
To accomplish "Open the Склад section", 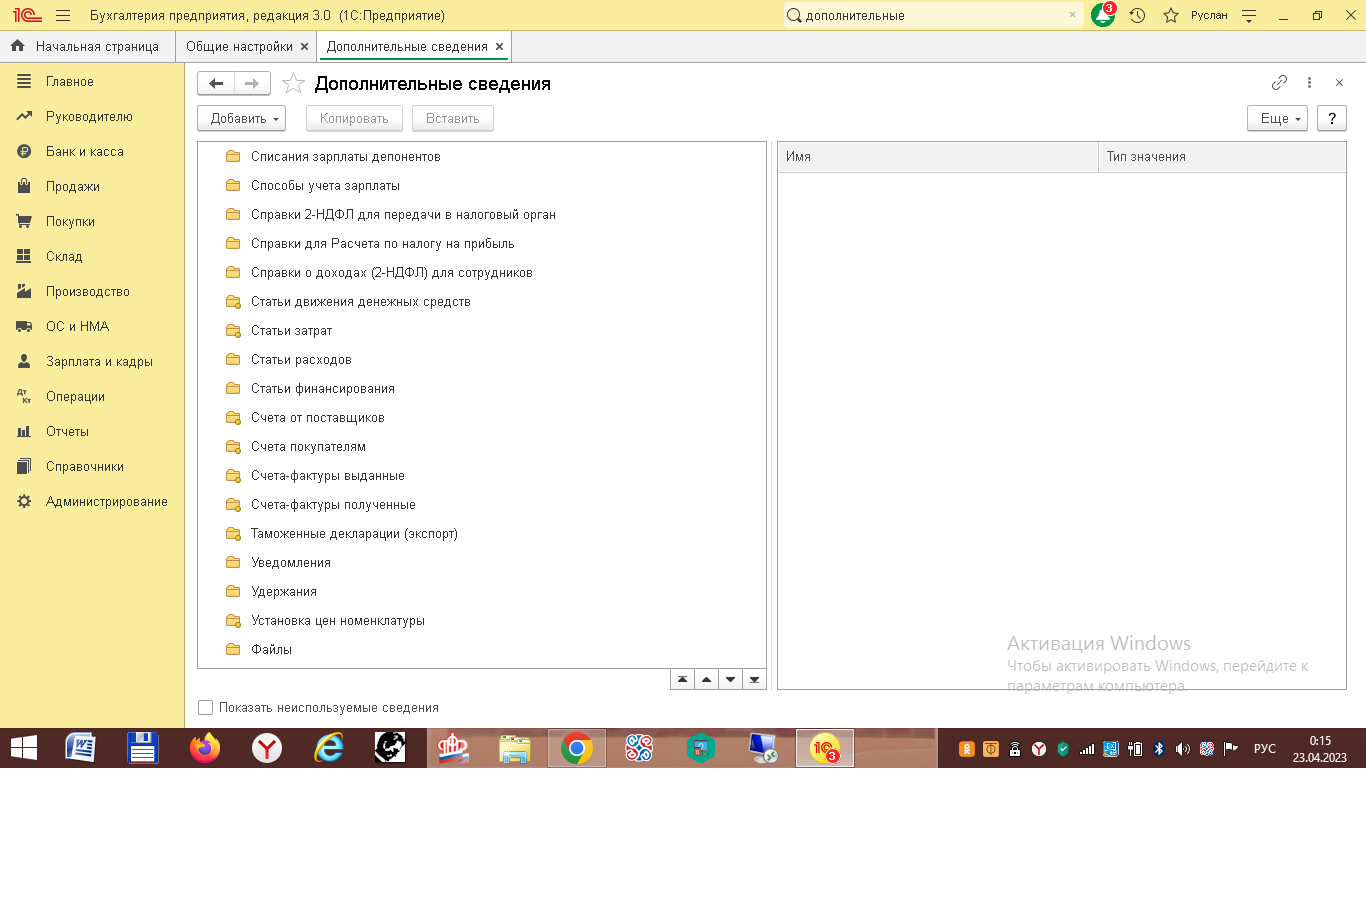I will (64, 256).
